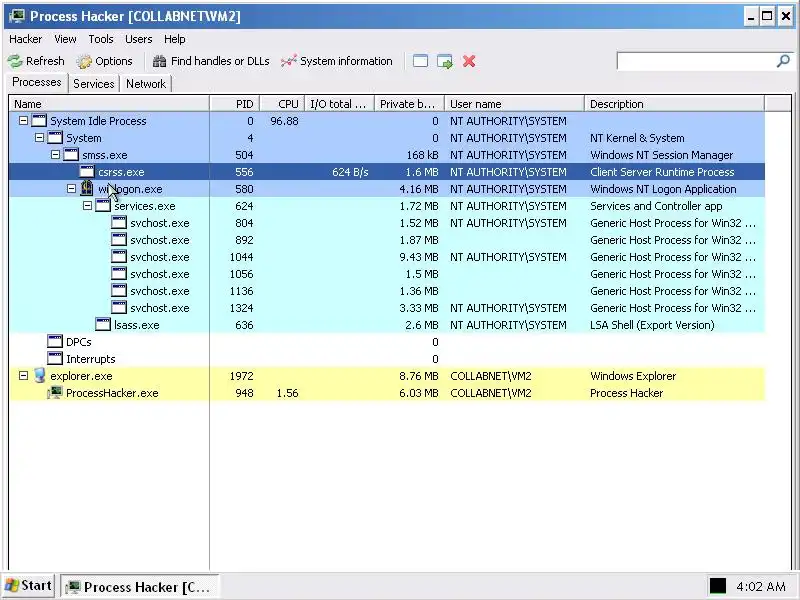Open the Help menu
800x600 pixels.
coord(174,39)
